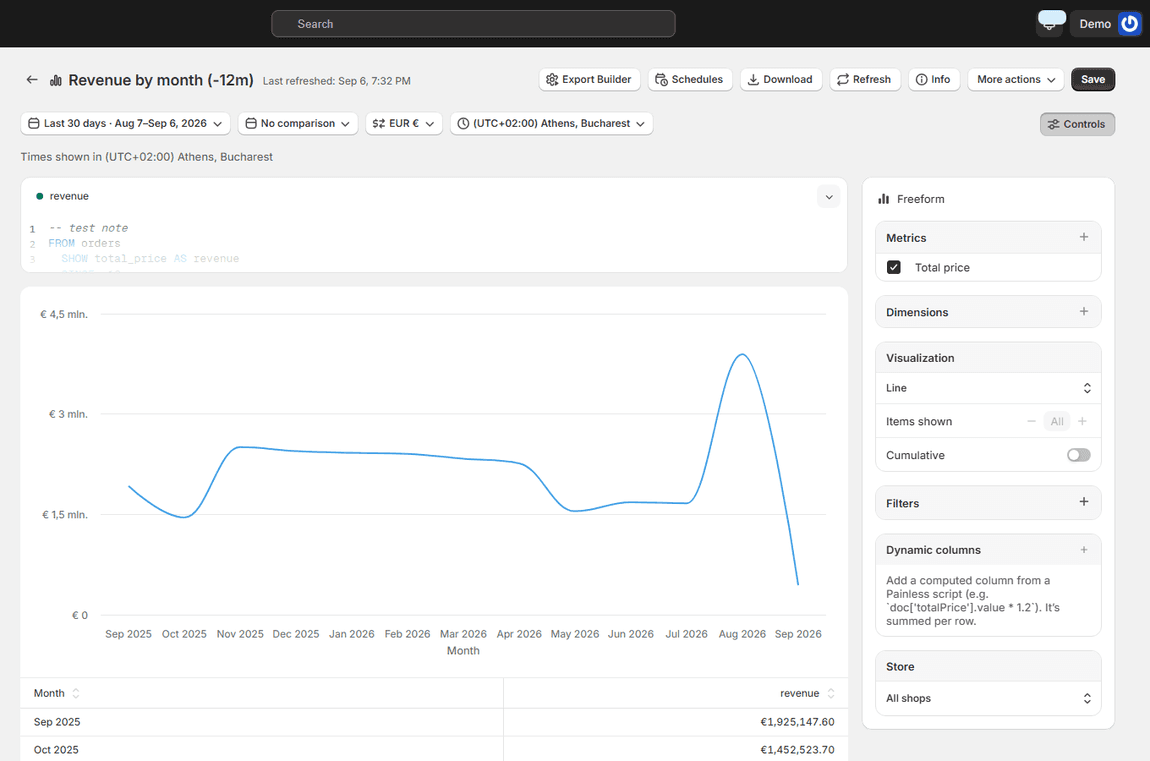This screenshot has width=1150, height=761.
Task: Refresh the report
Action: pyautogui.click(x=865, y=79)
